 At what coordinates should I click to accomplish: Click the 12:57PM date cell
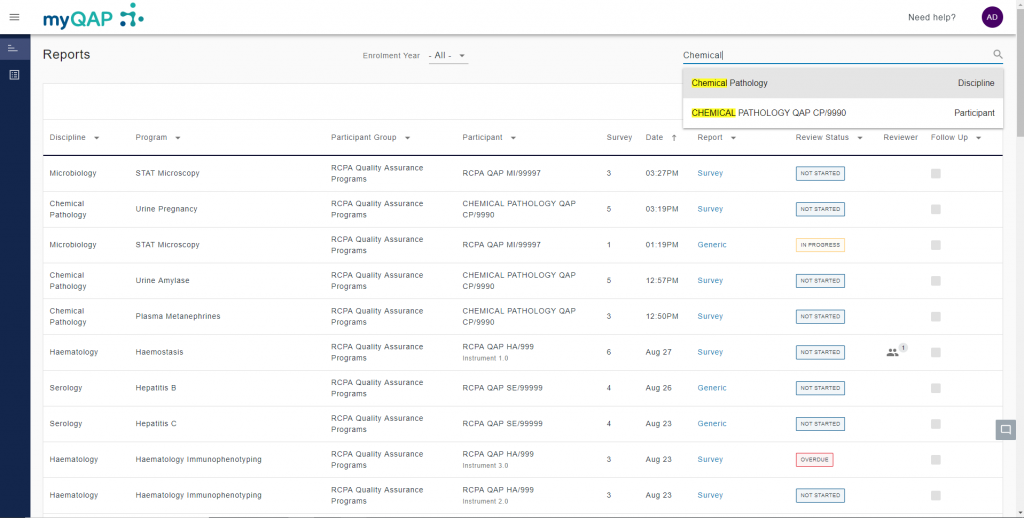(662, 281)
